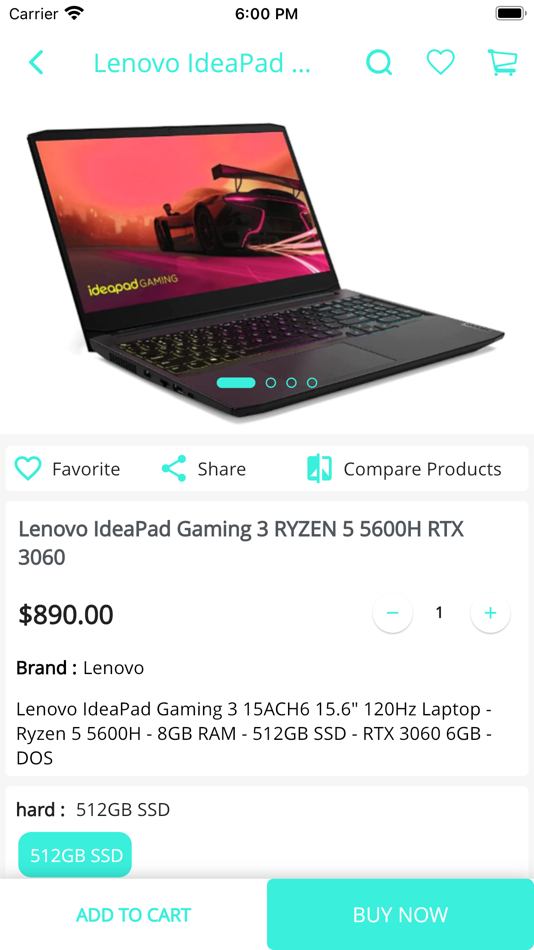This screenshot has width=534, height=950.
Task: Tap ADD TO CART button
Action: 133,914
